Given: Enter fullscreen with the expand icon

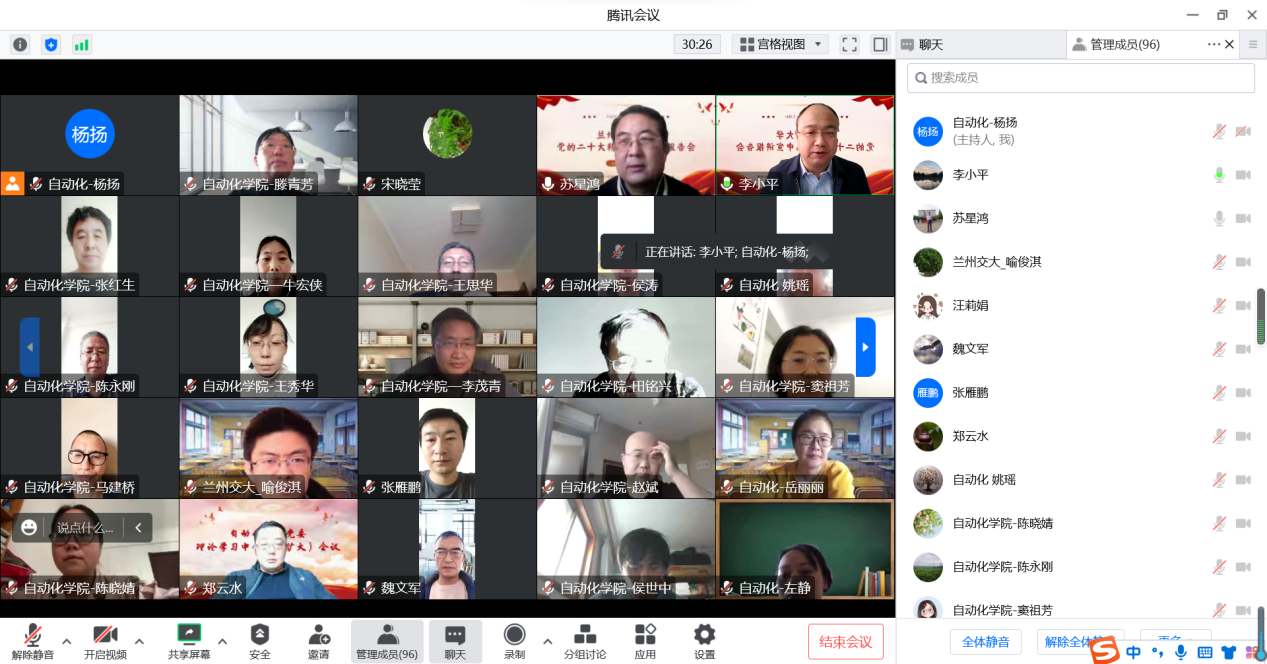Looking at the screenshot, I should 849,45.
